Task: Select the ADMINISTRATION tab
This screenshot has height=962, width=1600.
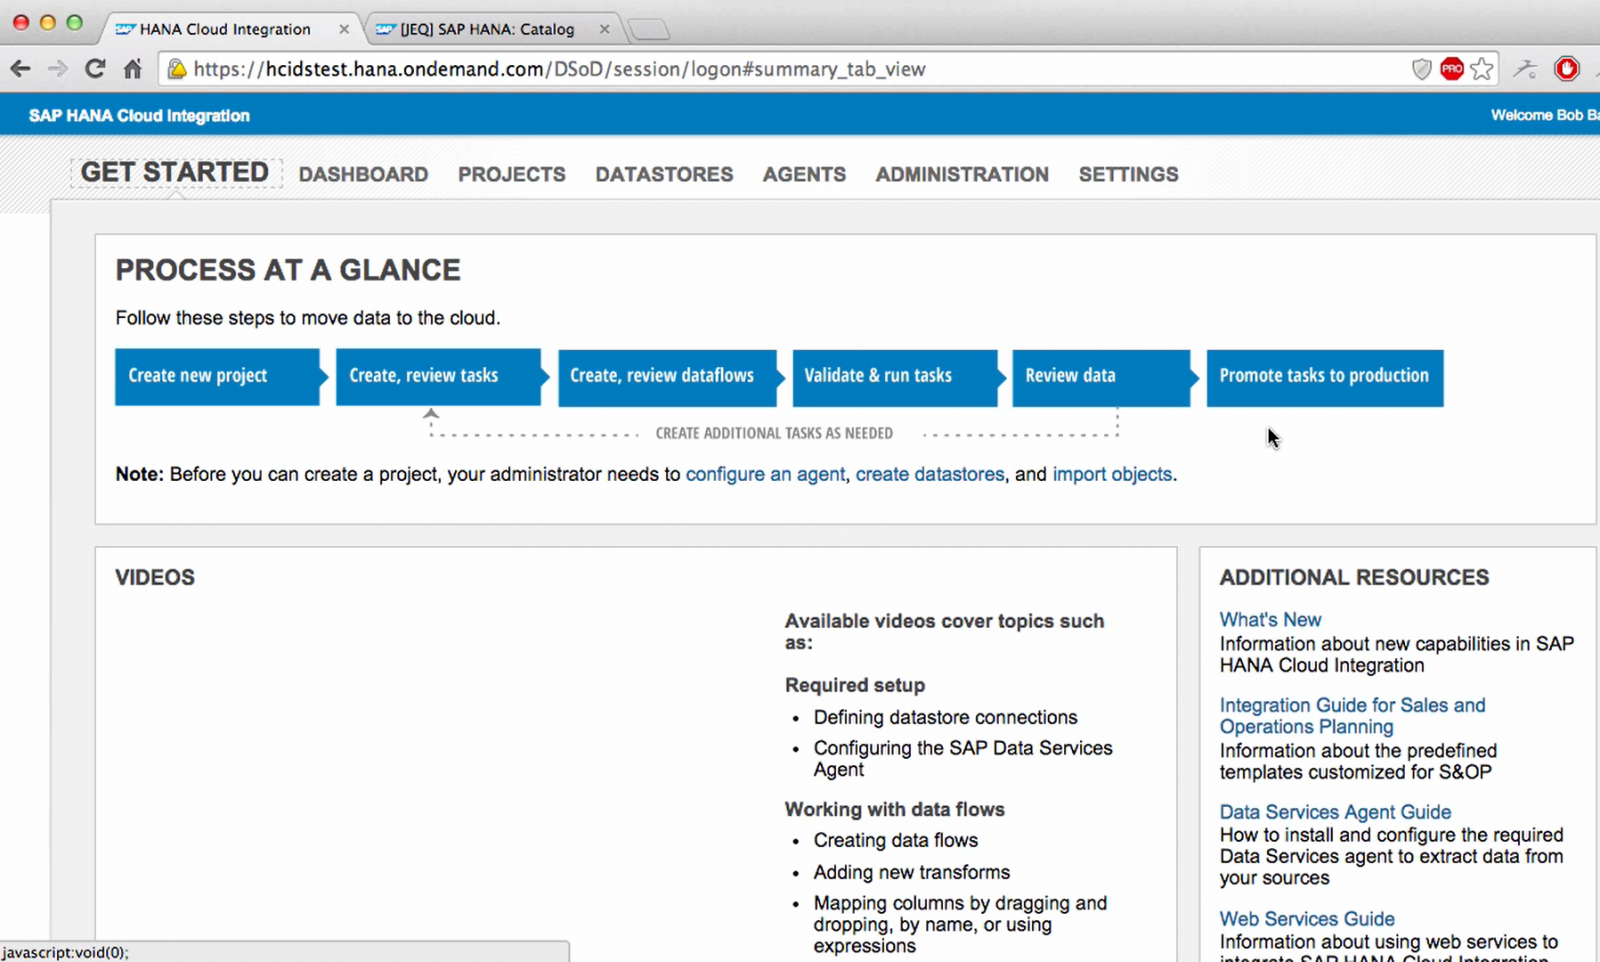Action: click(x=962, y=174)
